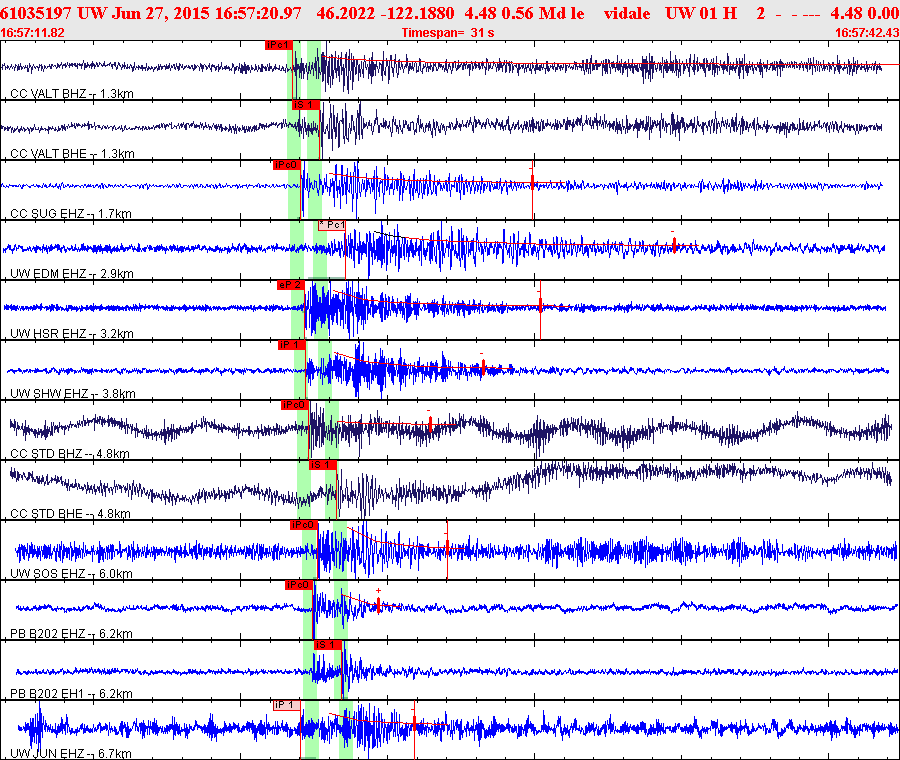Click the 'CC VALT BHE -- 1.3km' channel label
The height and width of the screenshot is (760, 900).
72,154
